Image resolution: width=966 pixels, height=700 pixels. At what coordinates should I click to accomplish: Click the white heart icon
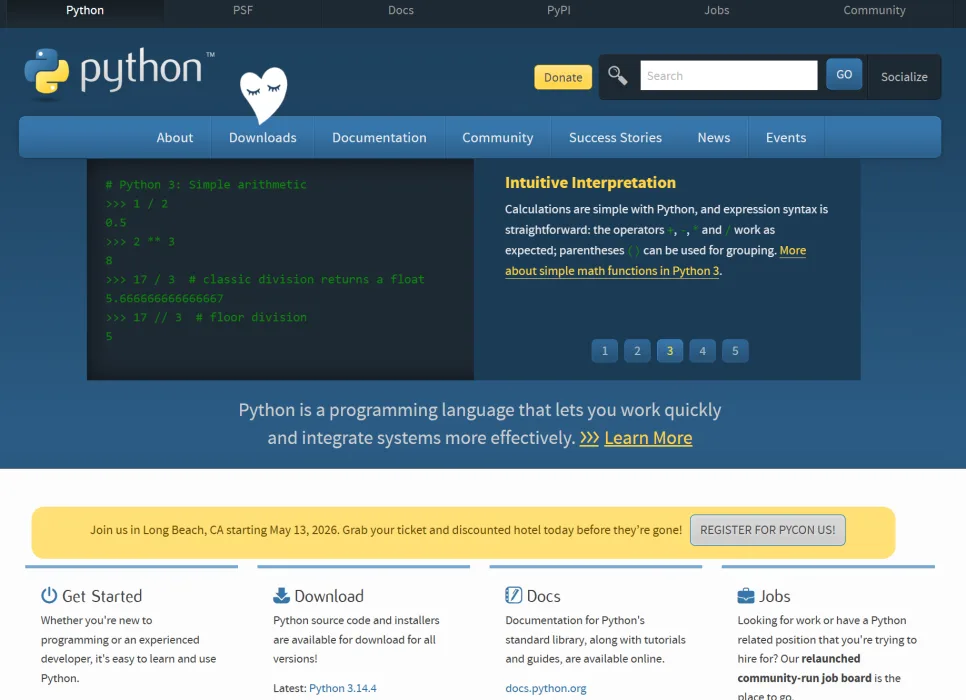click(264, 94)
